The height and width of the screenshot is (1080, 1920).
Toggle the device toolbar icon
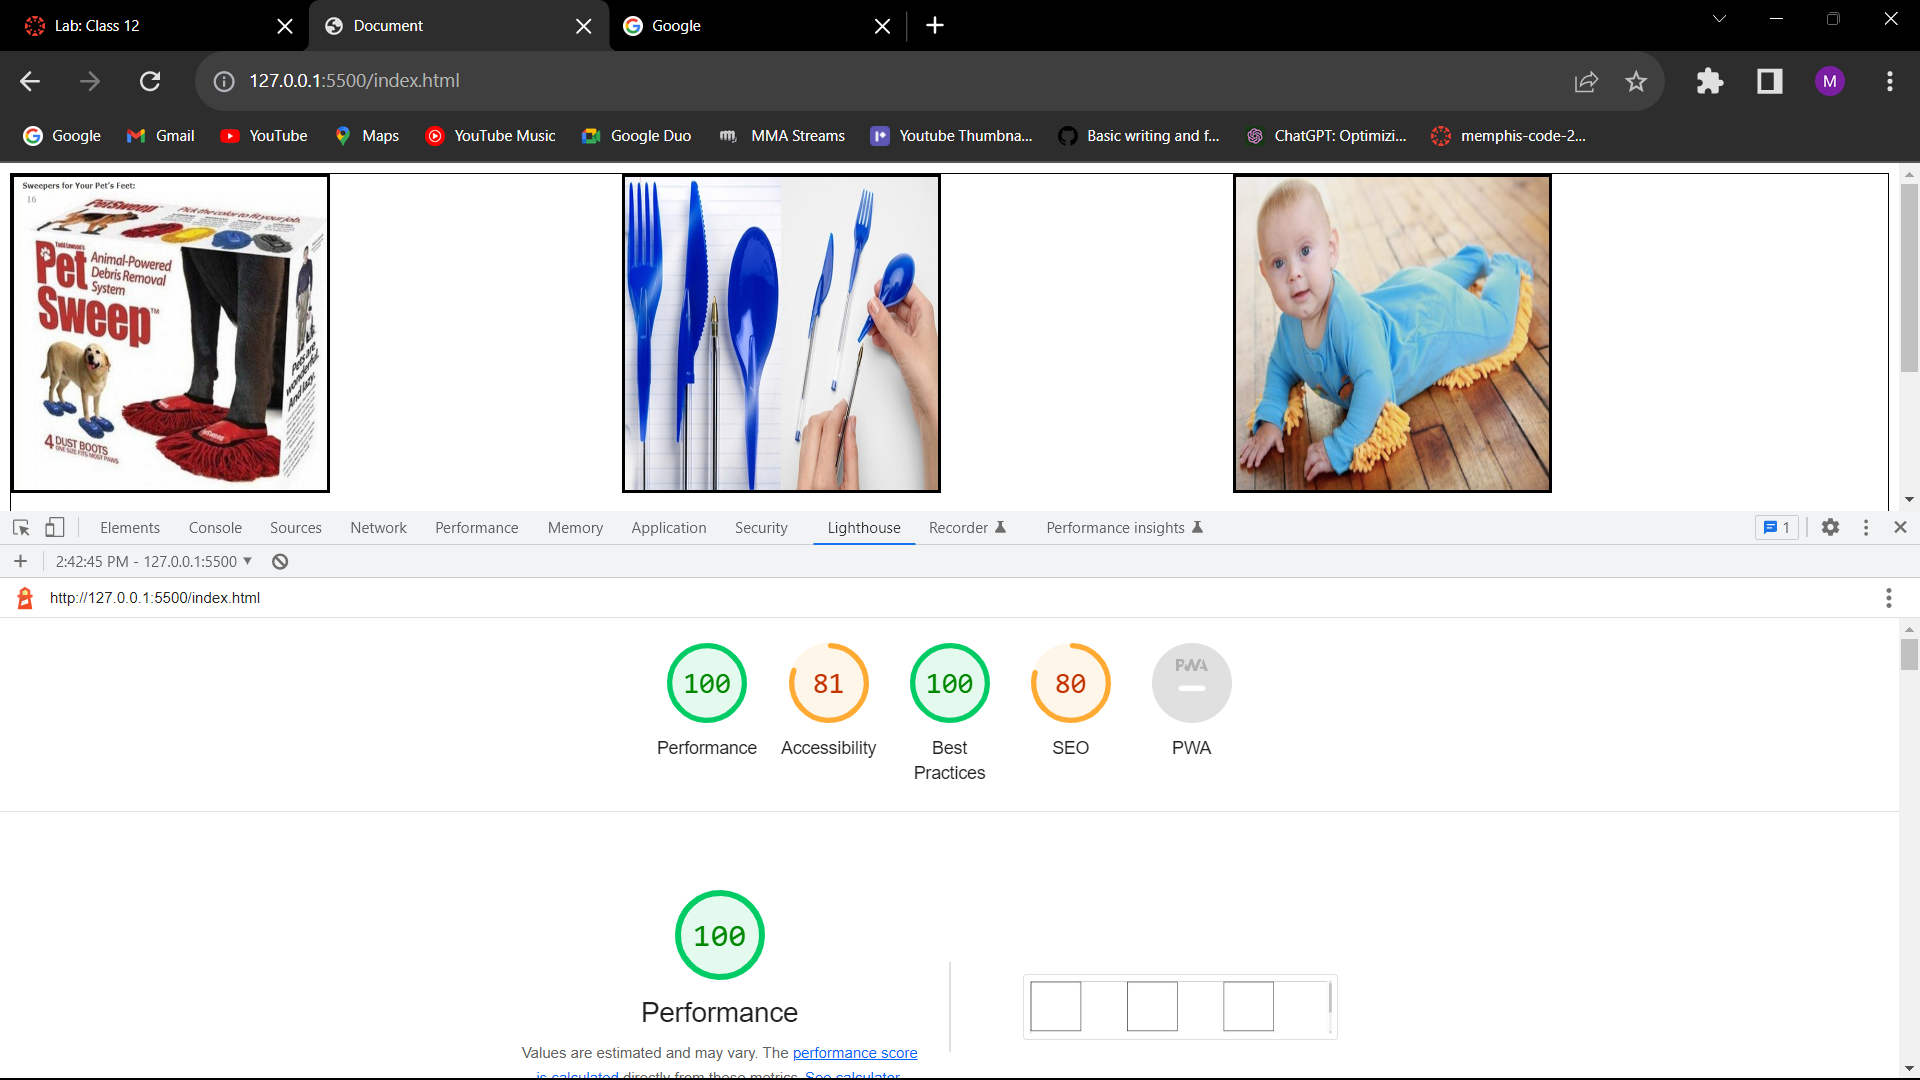coord(55,527)
